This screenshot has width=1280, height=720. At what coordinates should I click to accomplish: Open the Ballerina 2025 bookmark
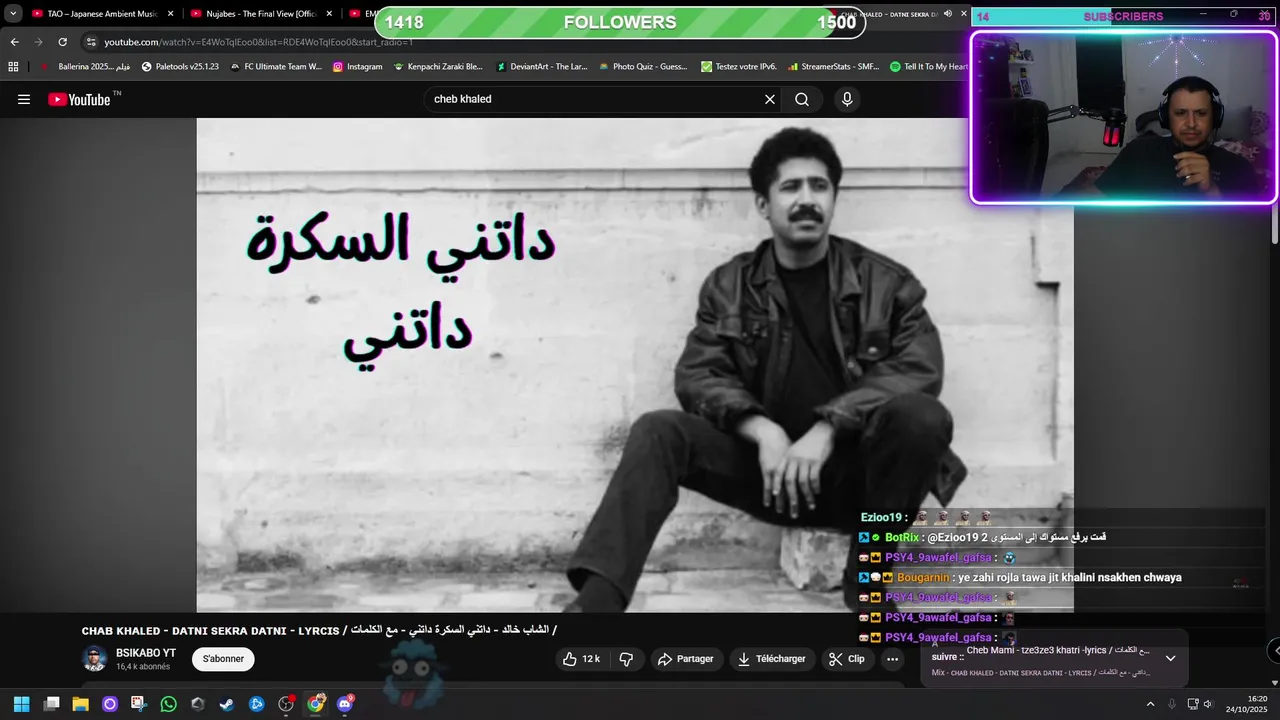click(x=84, y=67)
